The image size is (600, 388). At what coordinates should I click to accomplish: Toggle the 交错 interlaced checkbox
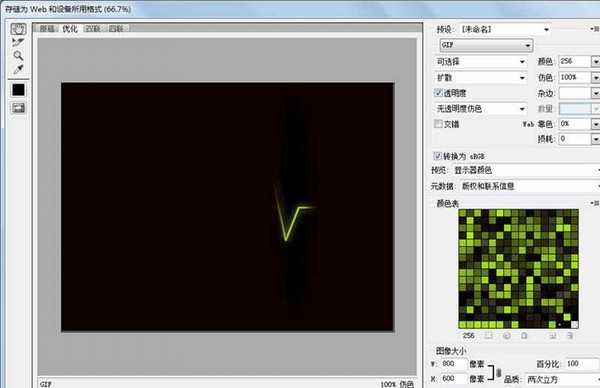tap(438, 124)
